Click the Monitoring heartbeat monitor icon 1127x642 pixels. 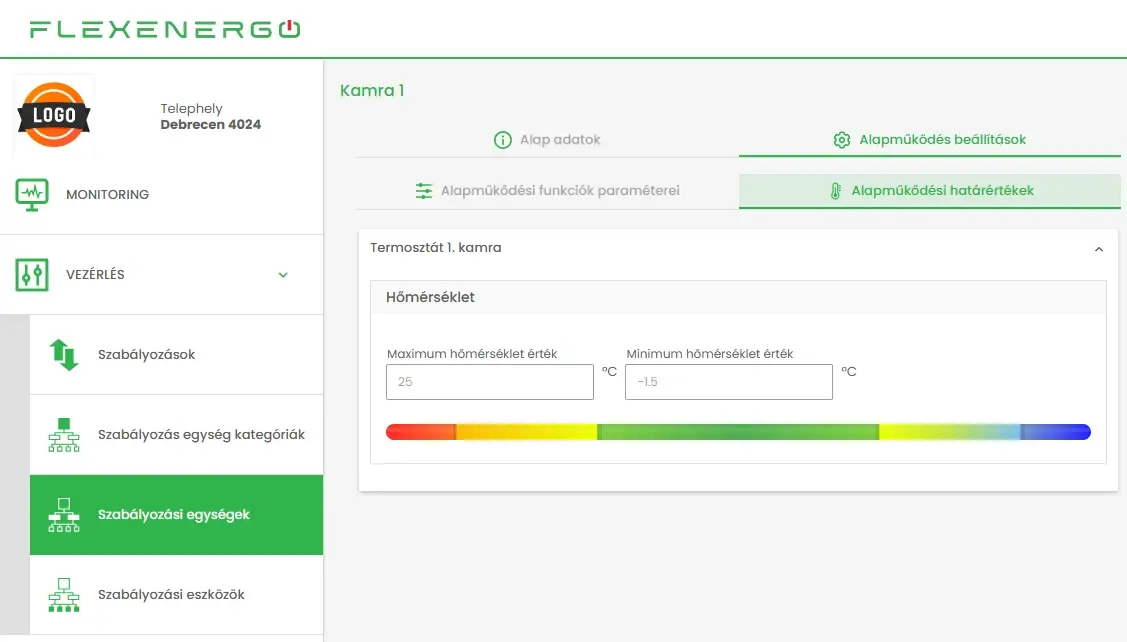[32, 194]
